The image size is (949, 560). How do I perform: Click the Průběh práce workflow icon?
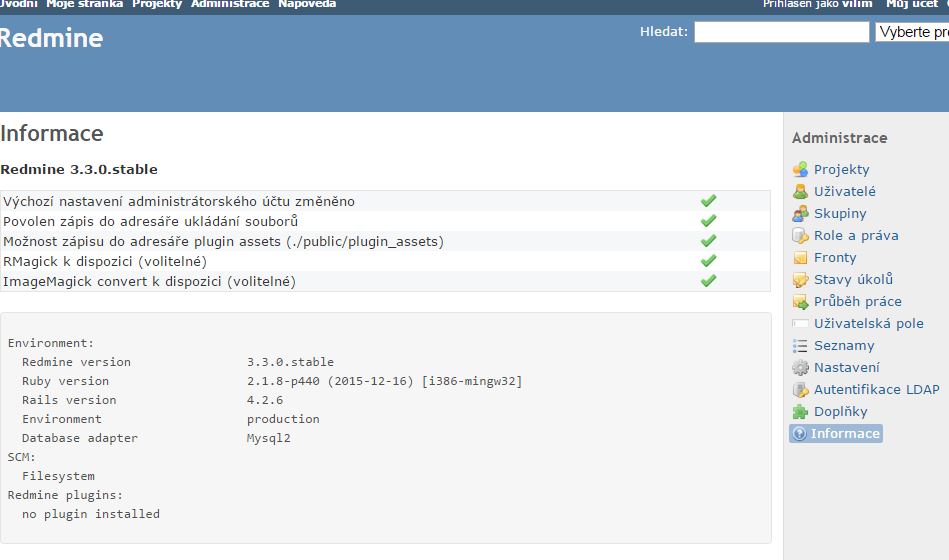click(800, 301)
